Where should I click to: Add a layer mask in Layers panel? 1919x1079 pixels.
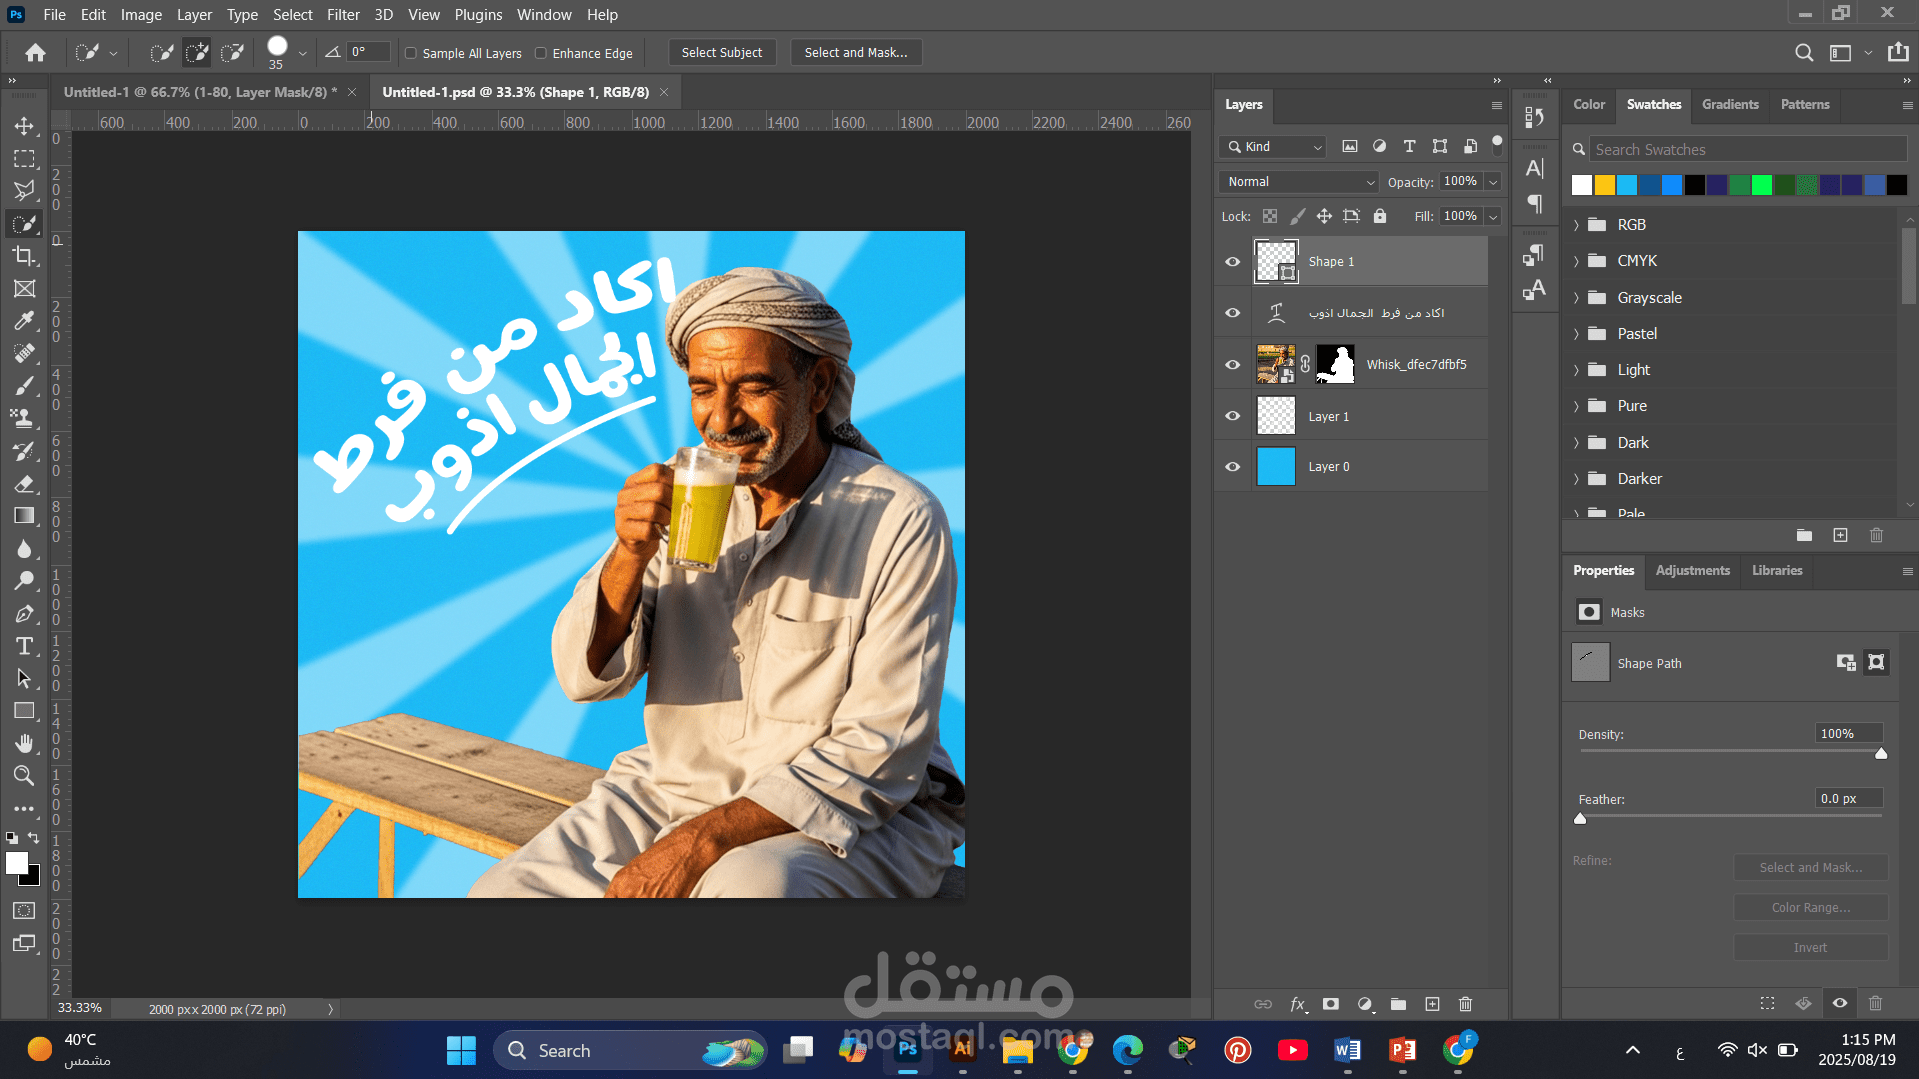(1331, 1004)
